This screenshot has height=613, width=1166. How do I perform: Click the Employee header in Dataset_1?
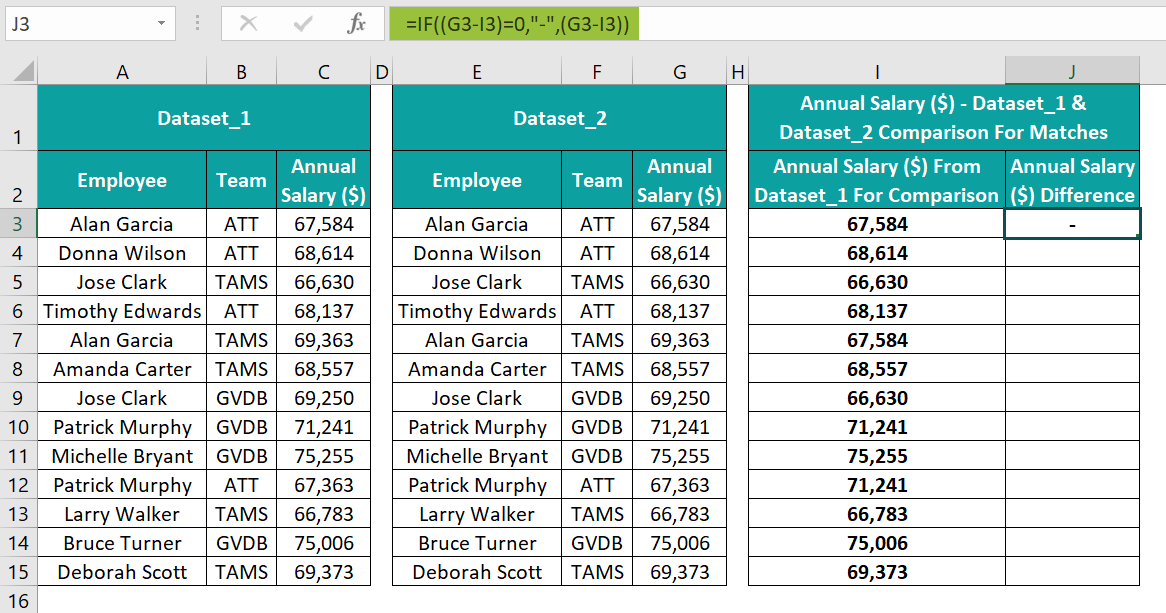122,180
